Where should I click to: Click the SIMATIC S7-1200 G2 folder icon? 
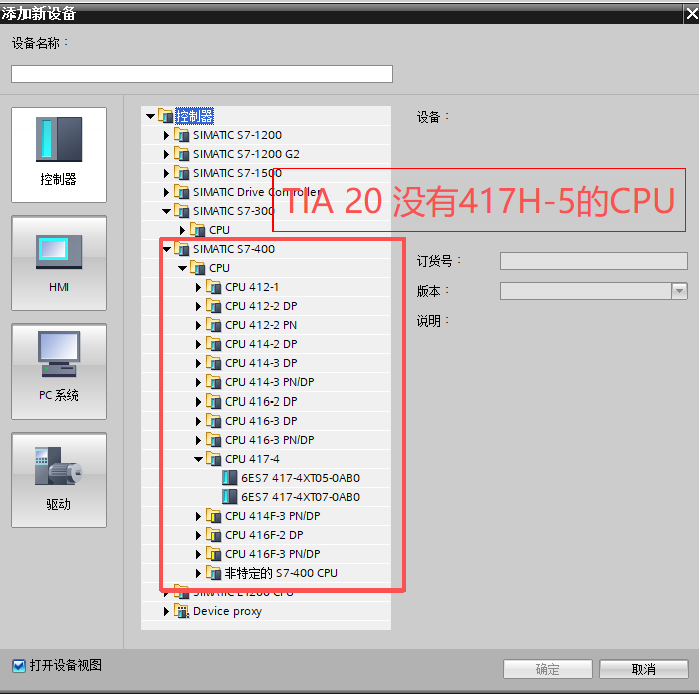pyautogui.click(x=181, y=154)
